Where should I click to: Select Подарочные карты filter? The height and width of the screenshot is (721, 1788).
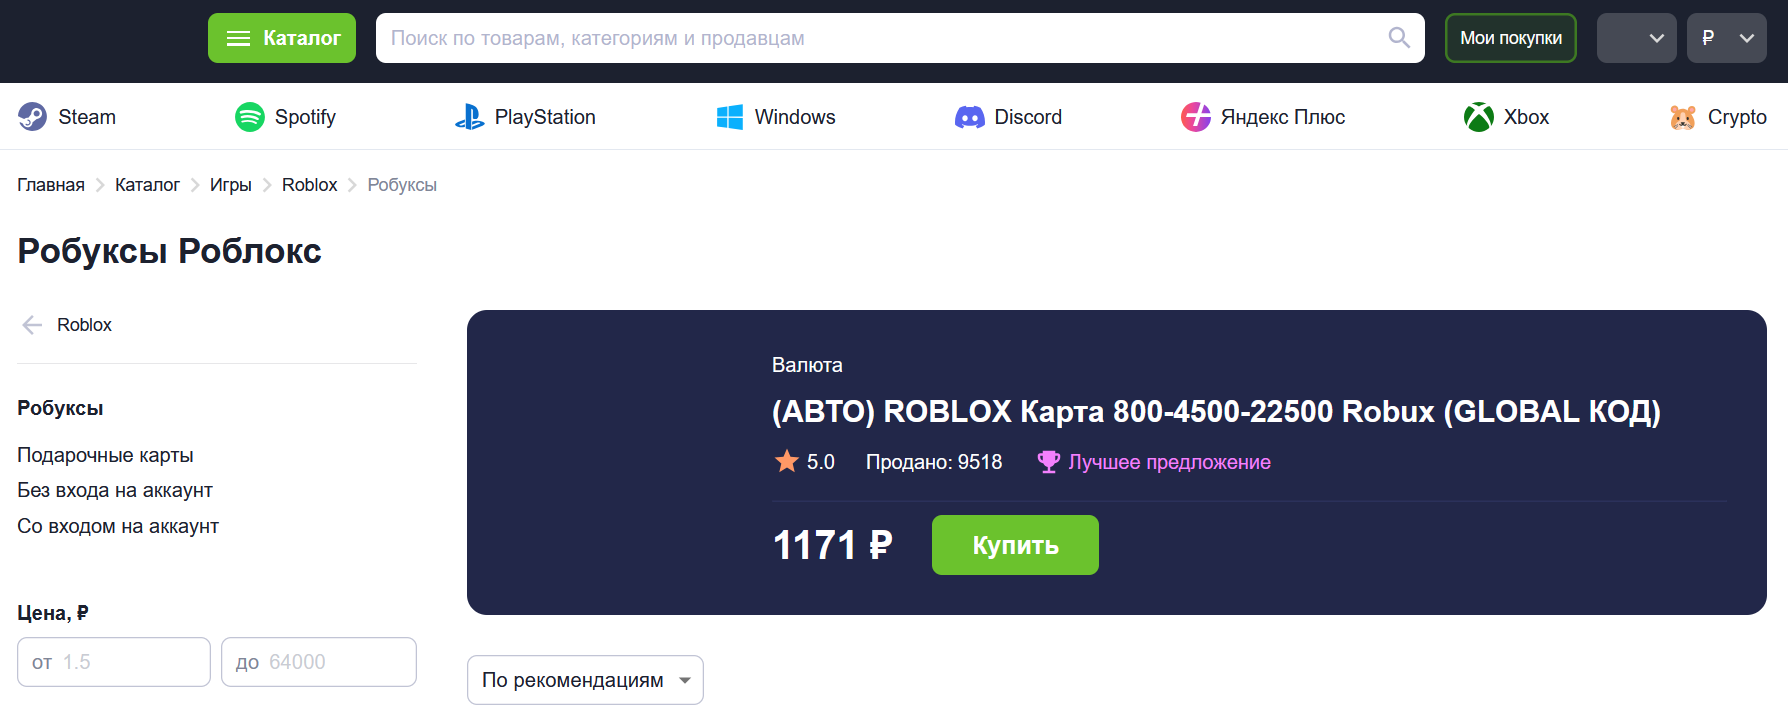pos(105,455)
